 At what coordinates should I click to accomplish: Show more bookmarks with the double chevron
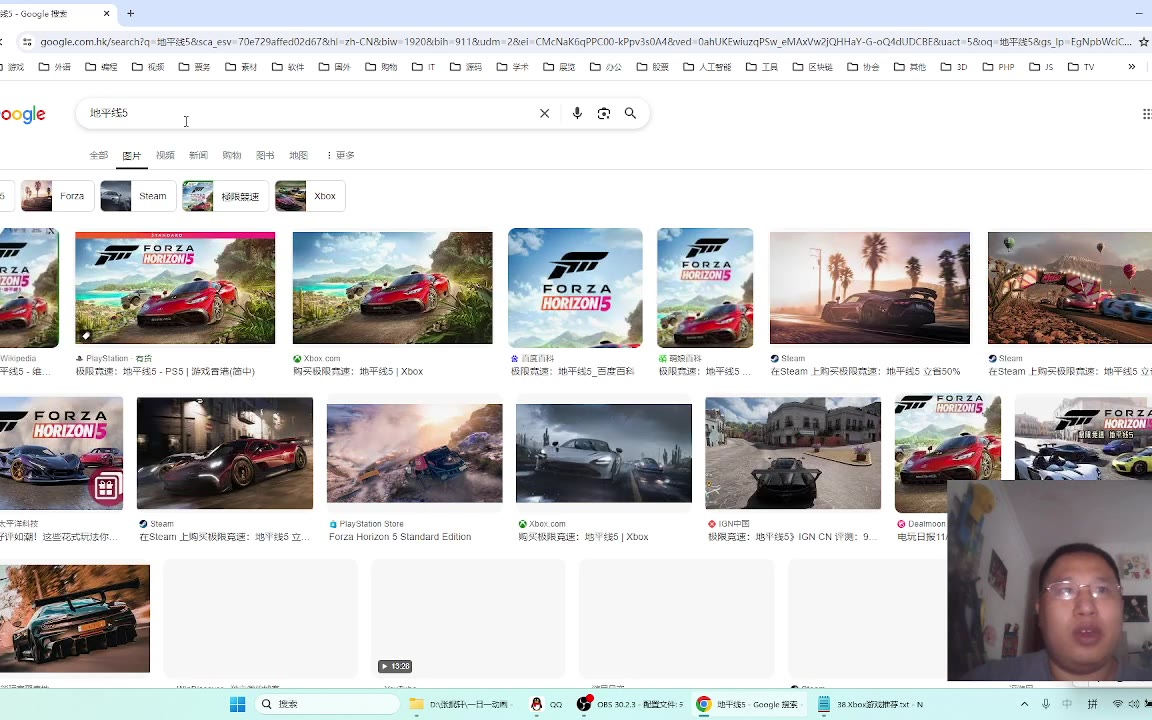1131,67
